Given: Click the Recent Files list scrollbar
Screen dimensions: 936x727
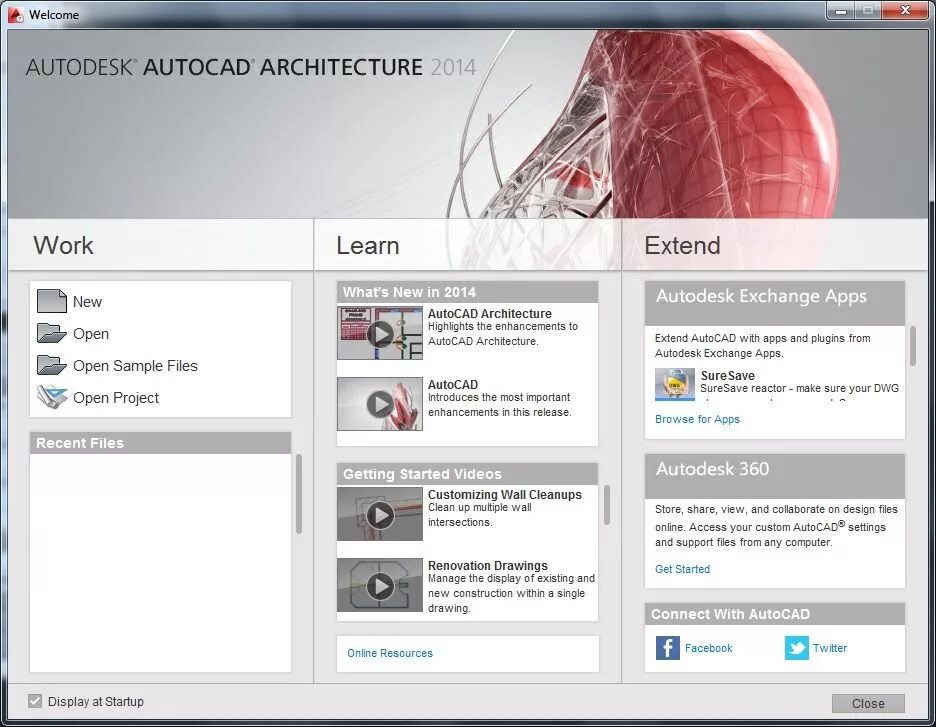Looking at the screenshot, I should coord(298,494).
